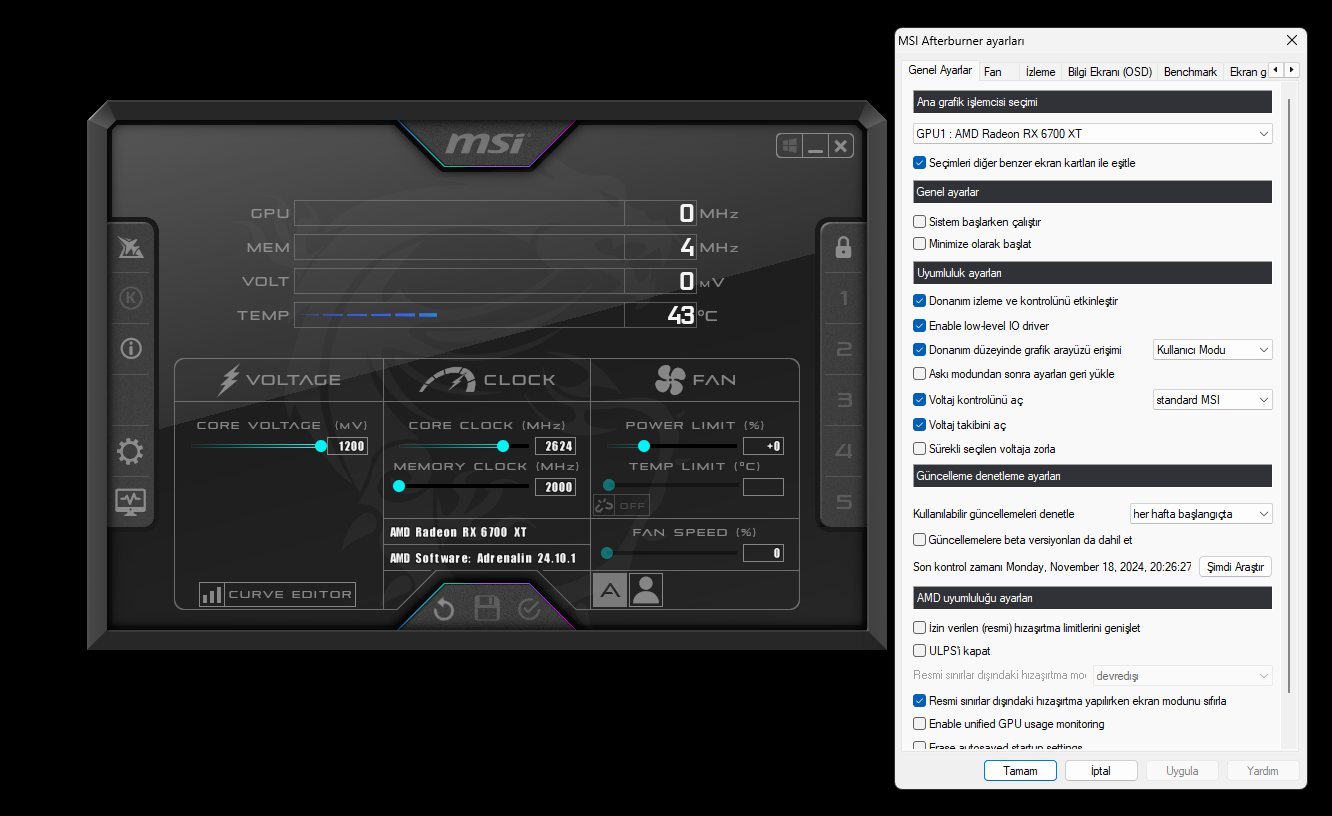Open the Curve Editor
Viewport: 1332px width, 816px height.
click(277, 594)
